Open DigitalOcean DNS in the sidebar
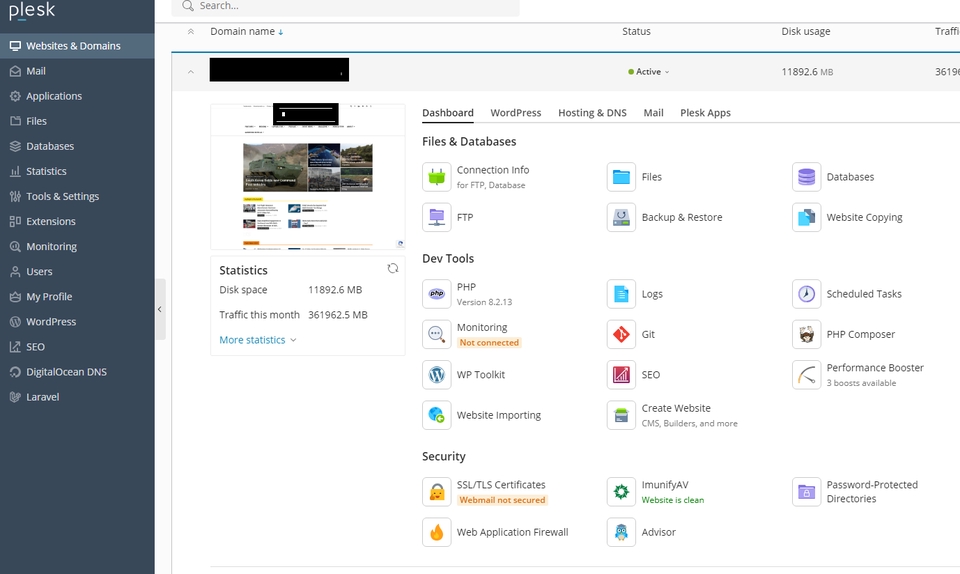960x574 pixels. 77,372
